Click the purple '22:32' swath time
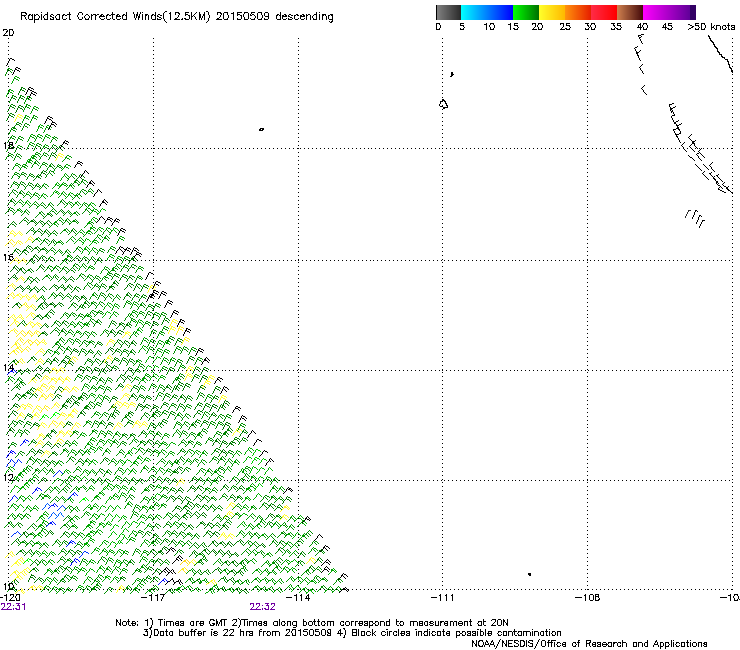This screenshot has height=650, width=740. (x=262, y=607)
